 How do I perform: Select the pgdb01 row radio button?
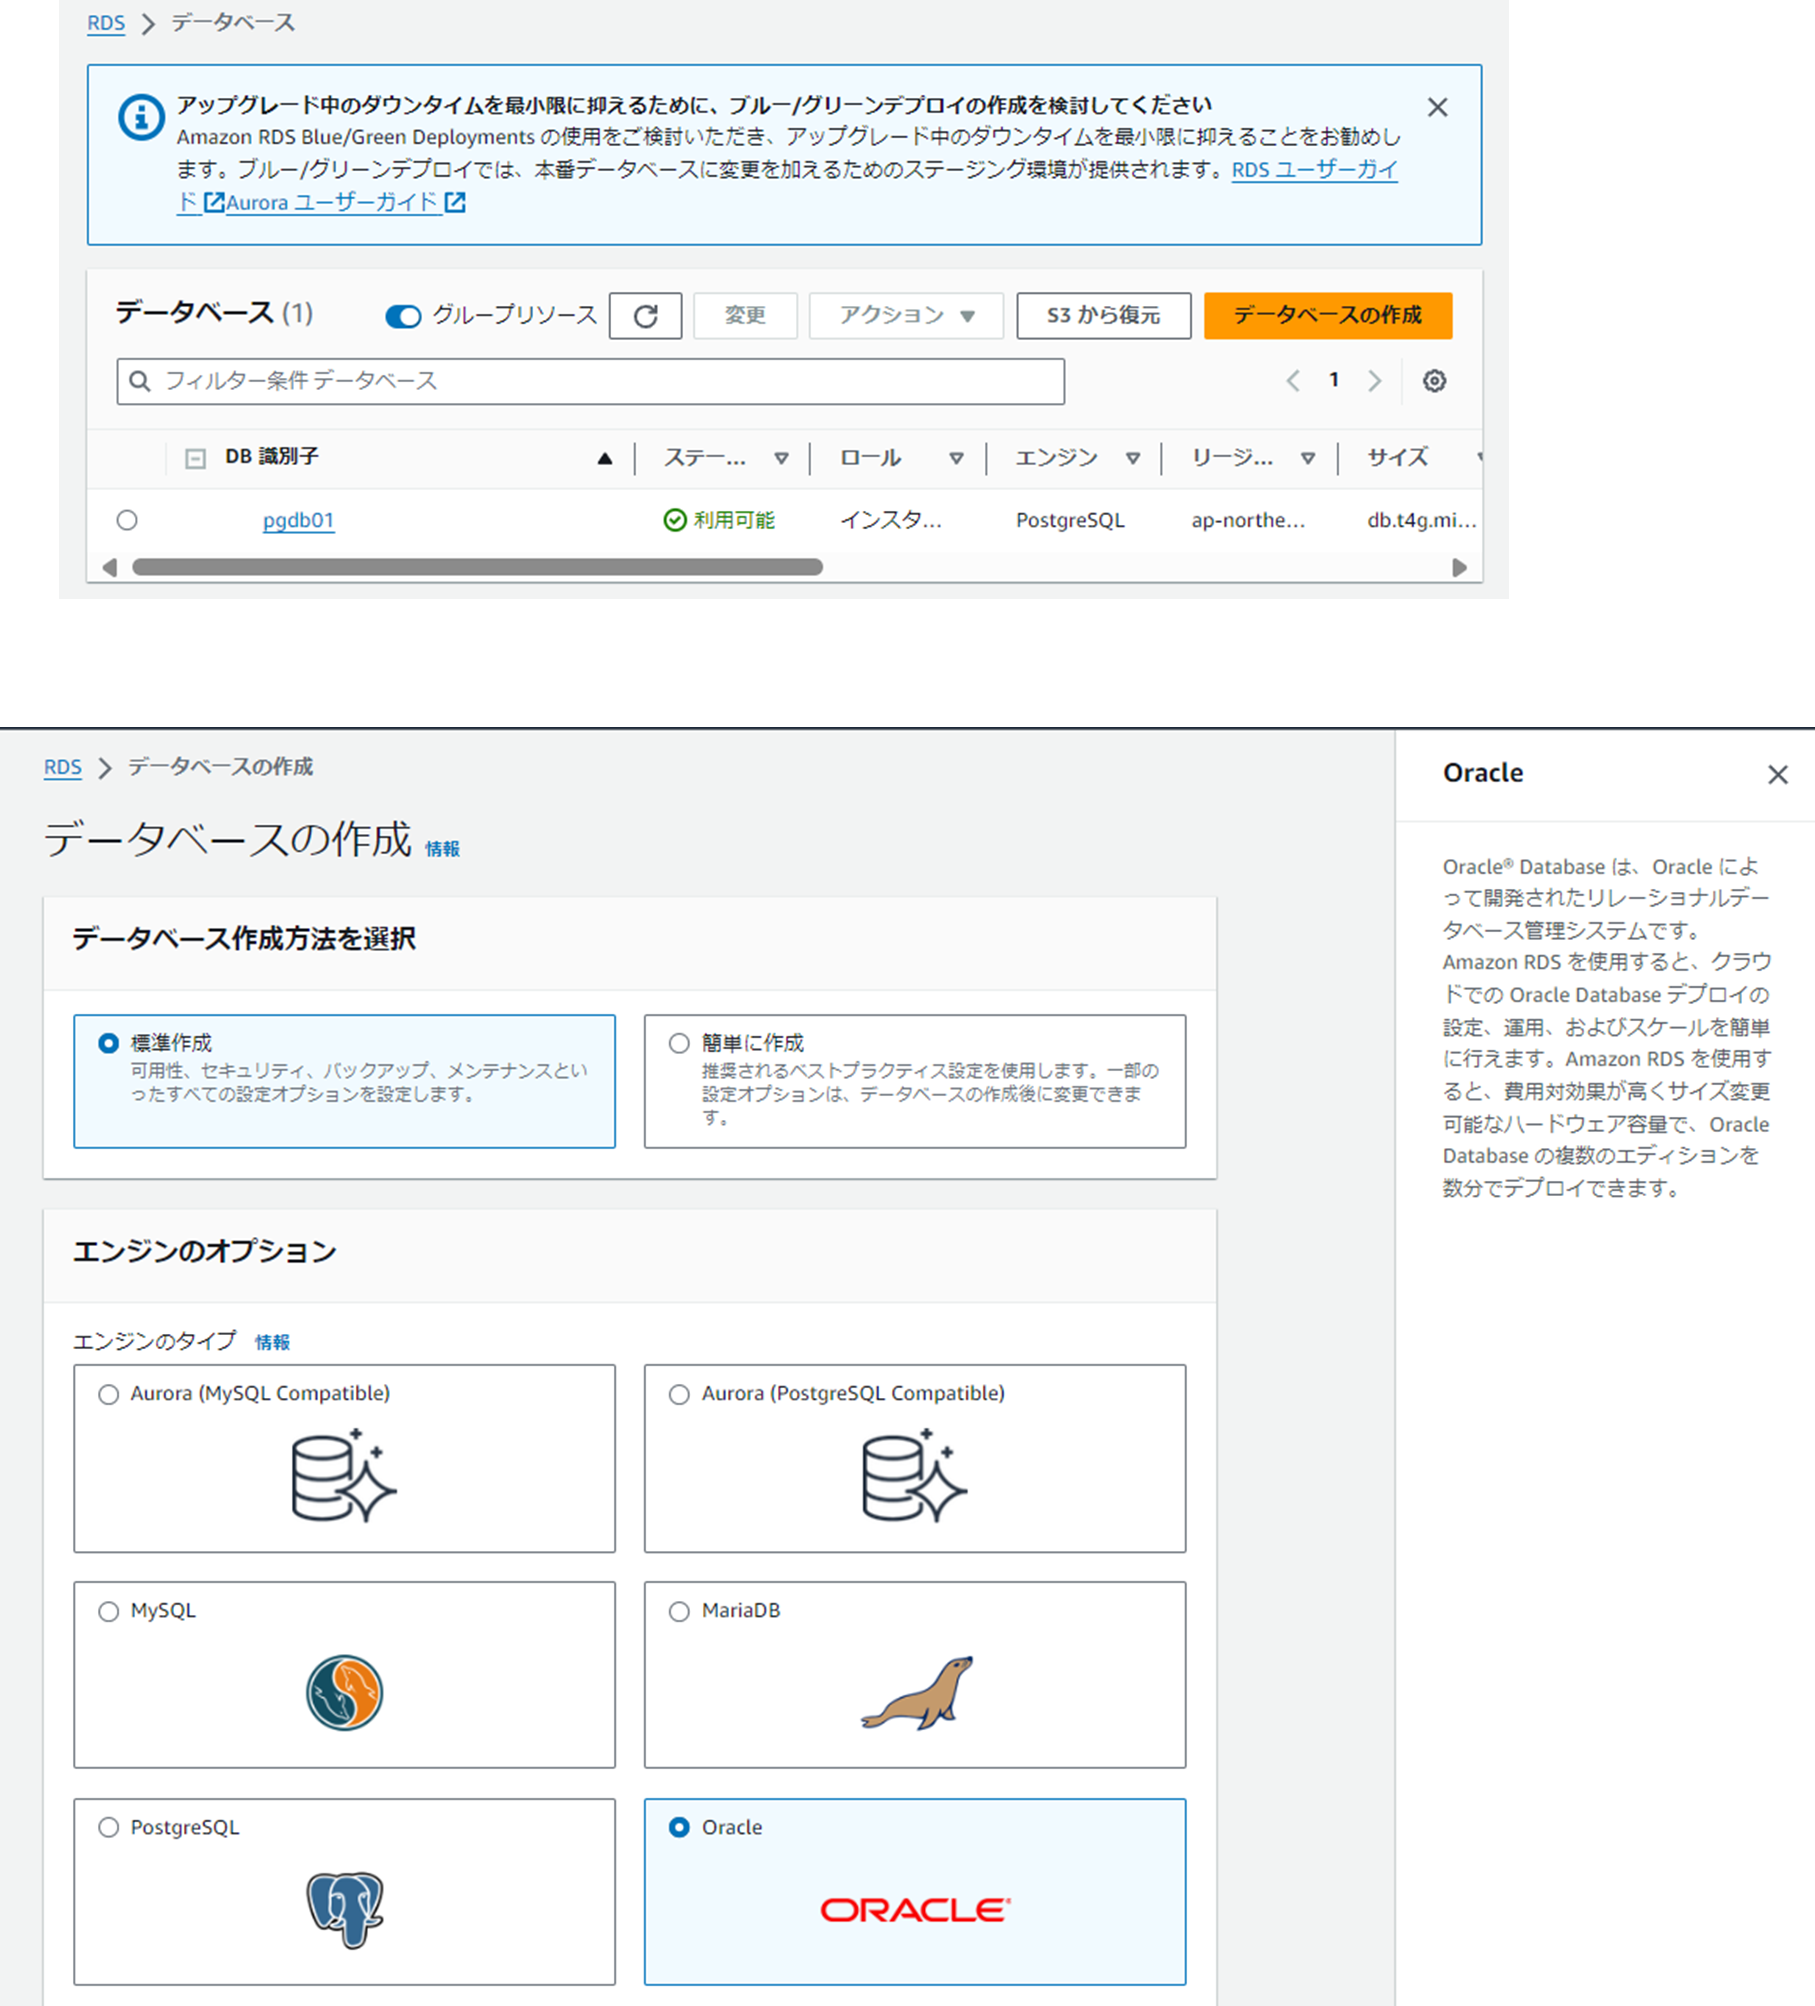[127, 520]
